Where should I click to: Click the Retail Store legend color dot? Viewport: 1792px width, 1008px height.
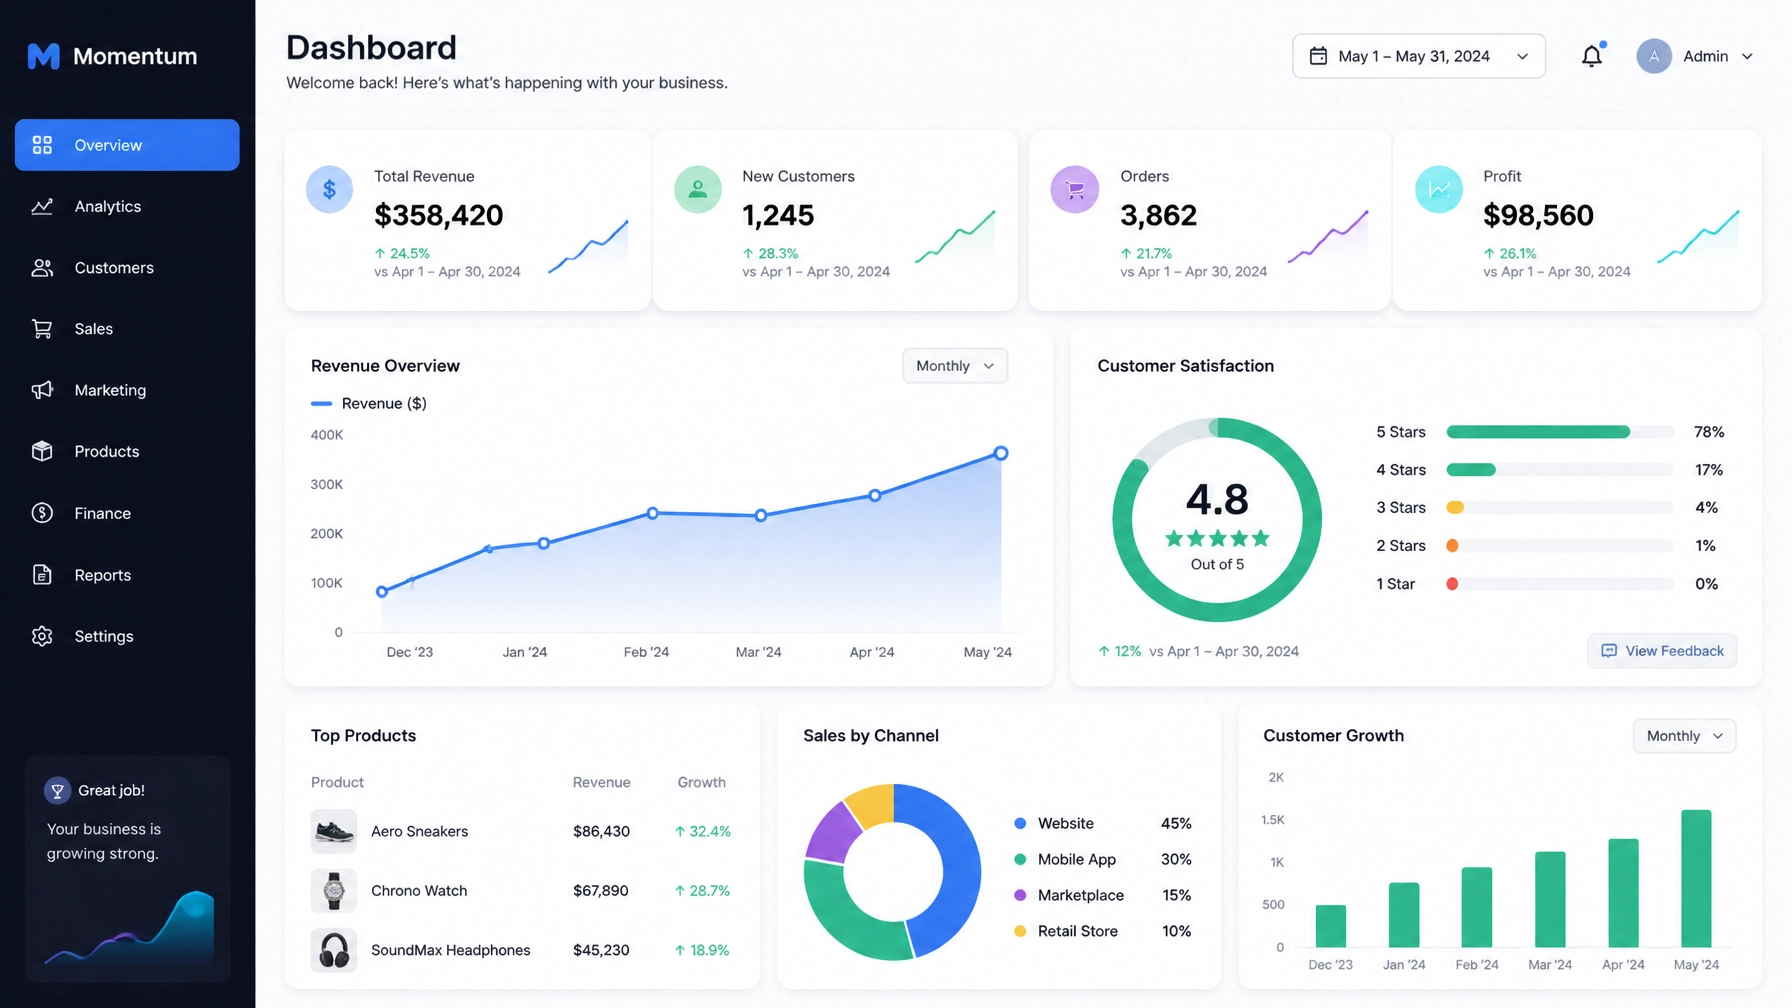pos(1020,932)
